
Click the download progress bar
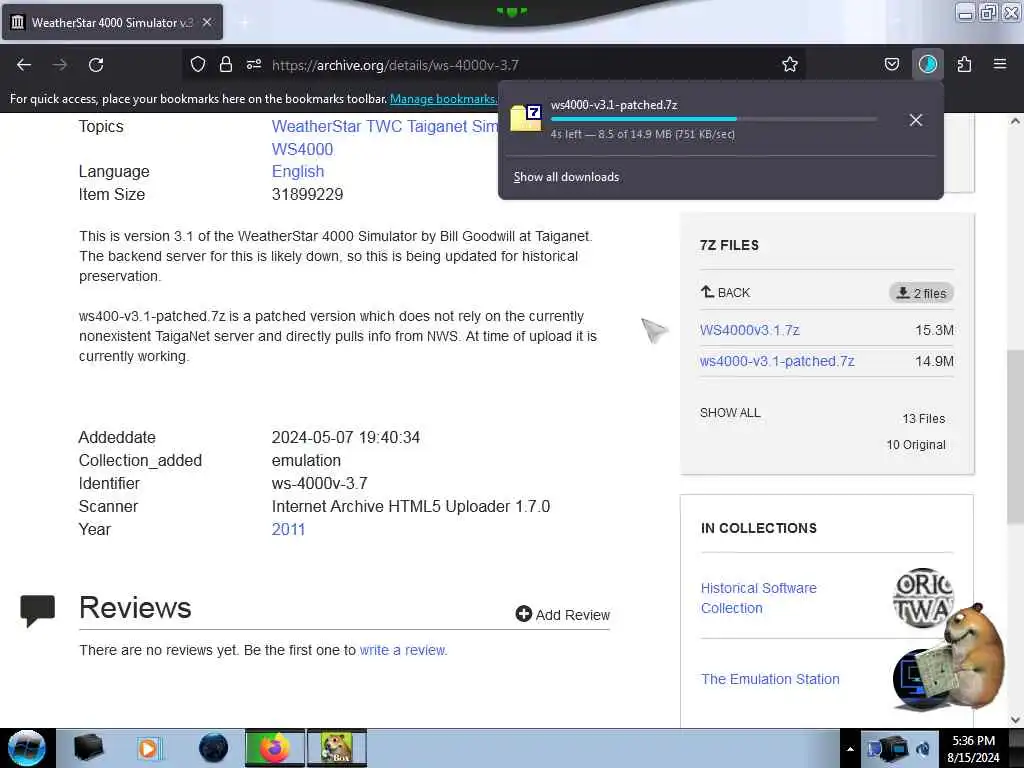713,119
